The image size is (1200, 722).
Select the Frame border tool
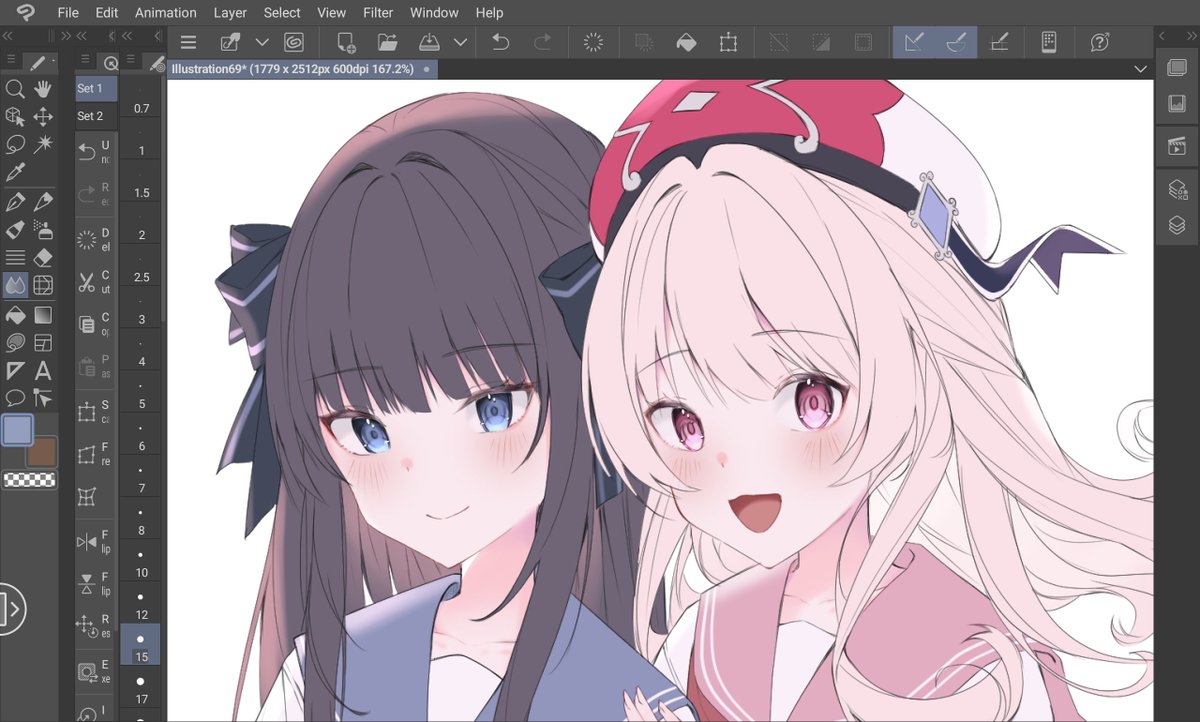click(43, 343)
